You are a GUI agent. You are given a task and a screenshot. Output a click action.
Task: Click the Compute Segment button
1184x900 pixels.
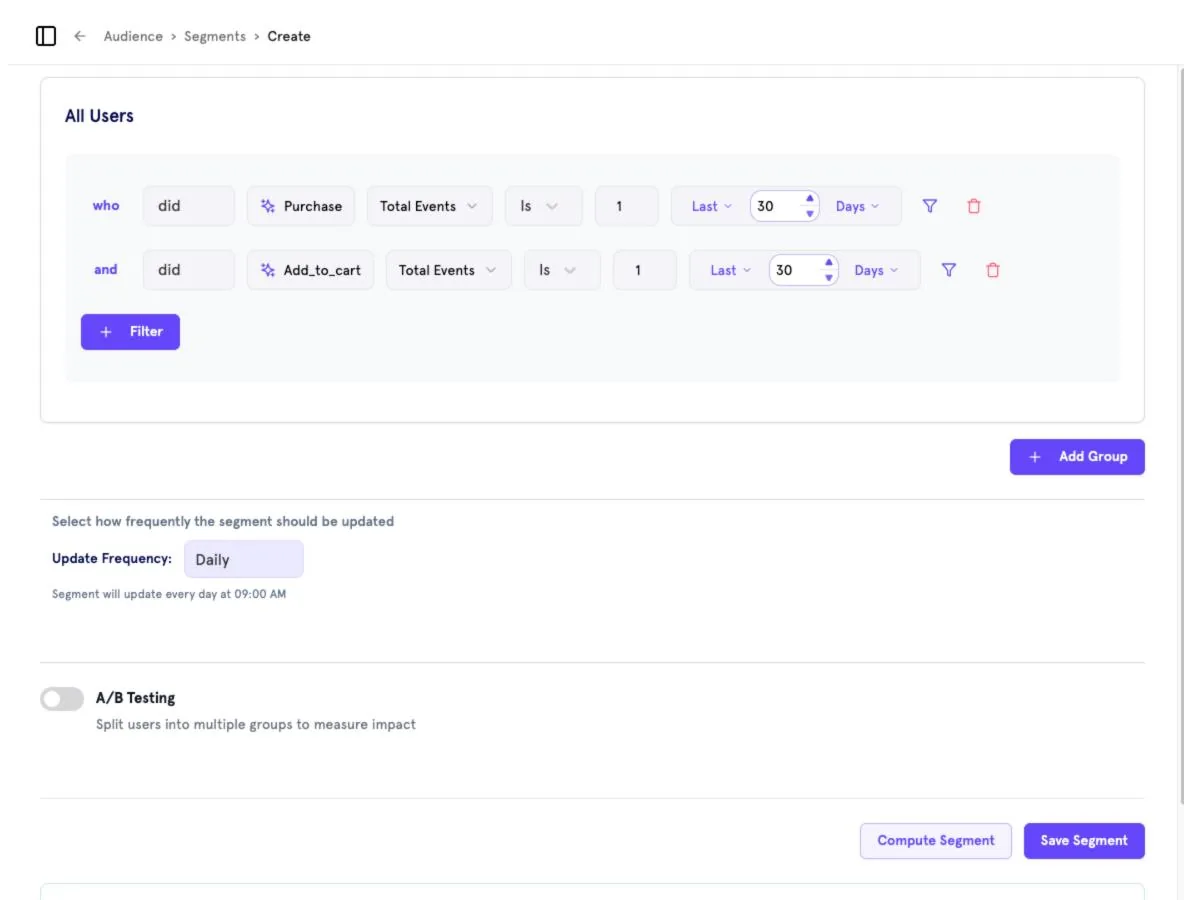(x=935, y=840)
